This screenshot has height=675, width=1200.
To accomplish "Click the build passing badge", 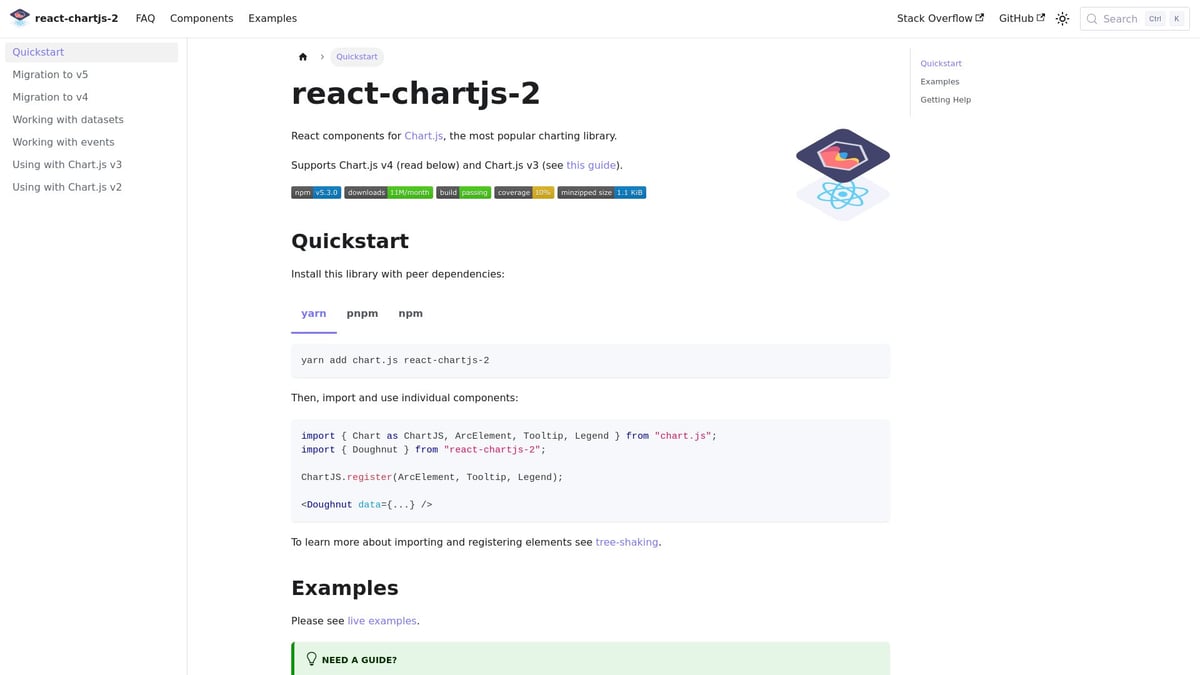I will pos(463,192).
